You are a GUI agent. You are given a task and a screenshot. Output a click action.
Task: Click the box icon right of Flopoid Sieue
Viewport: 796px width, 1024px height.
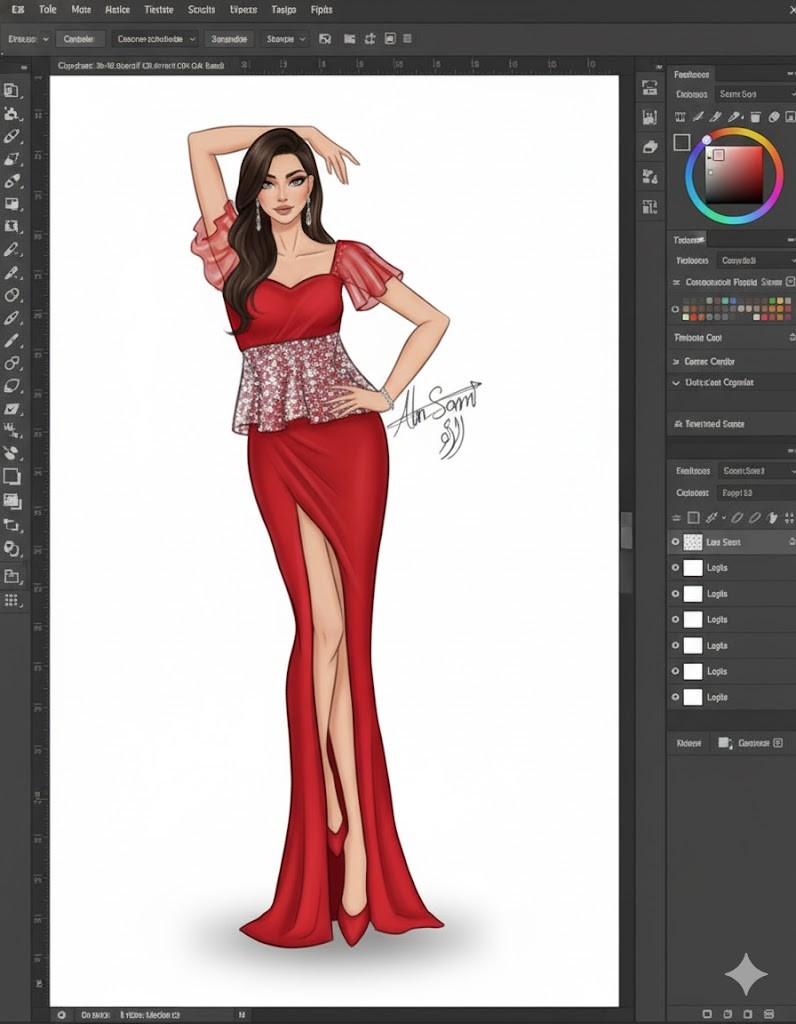[x=790, y=281]
